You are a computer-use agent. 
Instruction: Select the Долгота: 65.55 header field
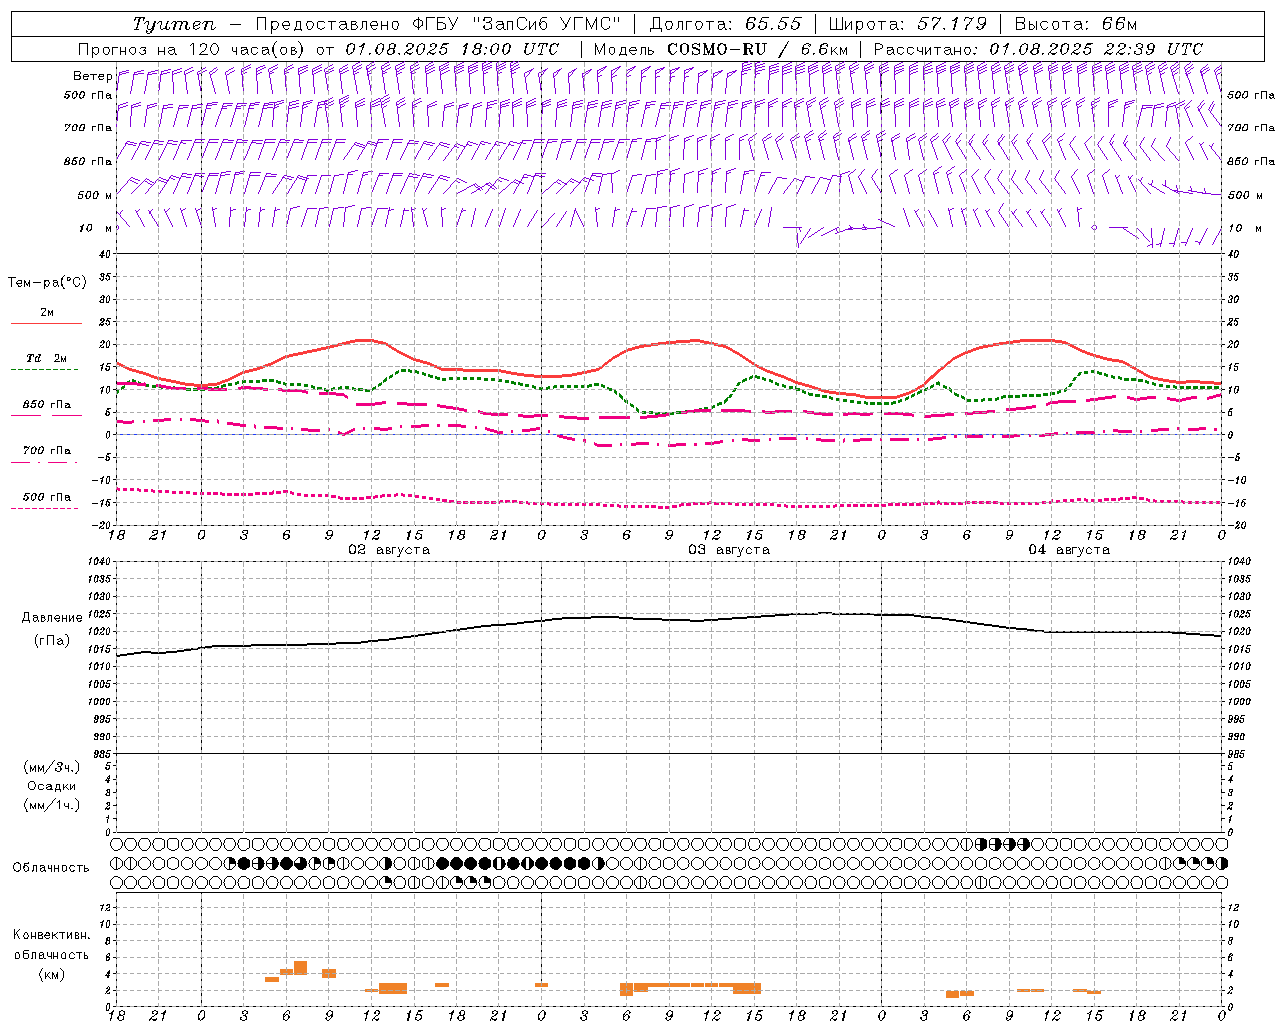tap(725, 24)
